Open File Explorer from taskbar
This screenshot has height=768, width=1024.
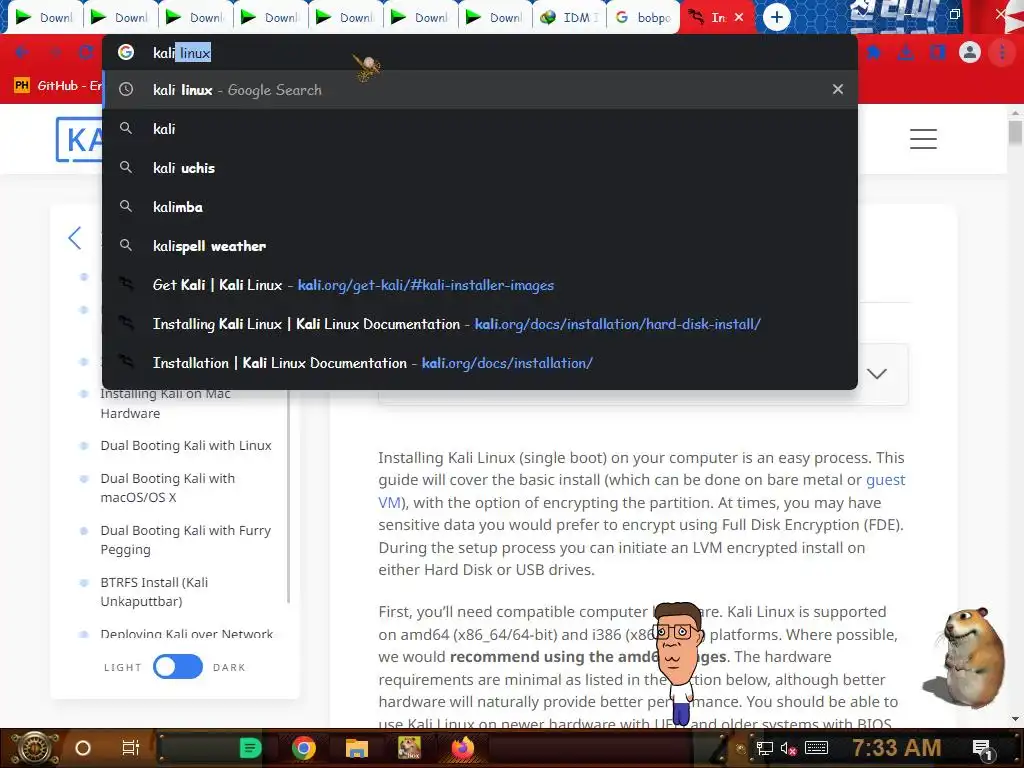pos(357,748)
